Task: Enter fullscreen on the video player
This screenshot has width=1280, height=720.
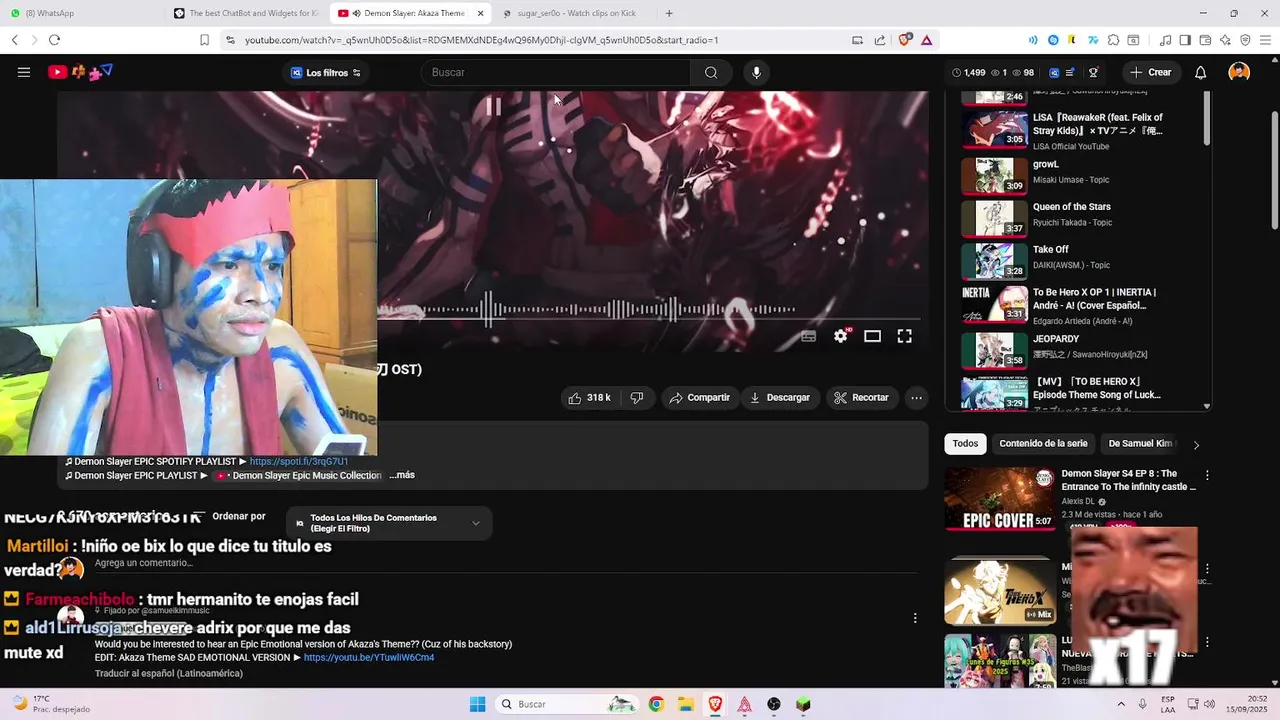Action: point(904,336)
